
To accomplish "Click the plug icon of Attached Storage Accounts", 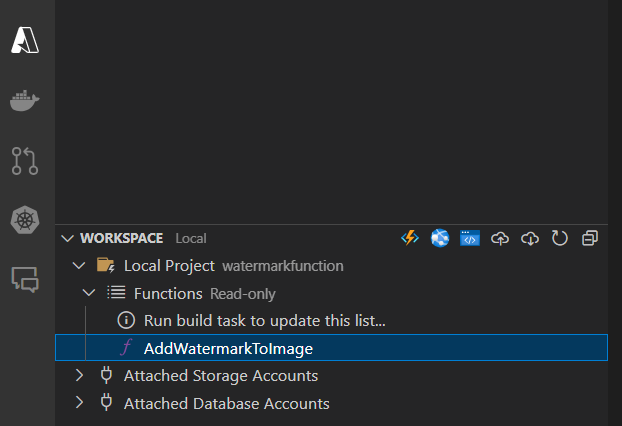I will pos(106,375).
